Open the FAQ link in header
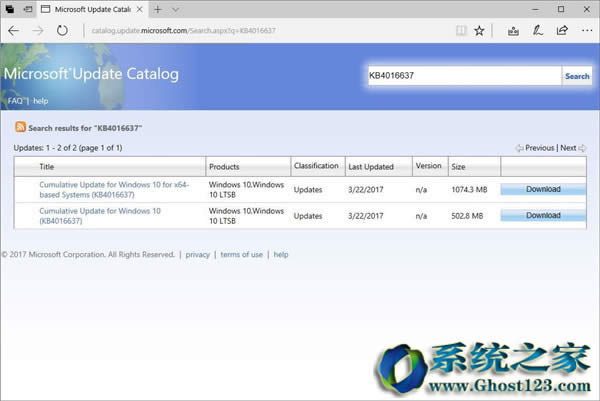Screen dimensions: 600x401 (15, 101)
